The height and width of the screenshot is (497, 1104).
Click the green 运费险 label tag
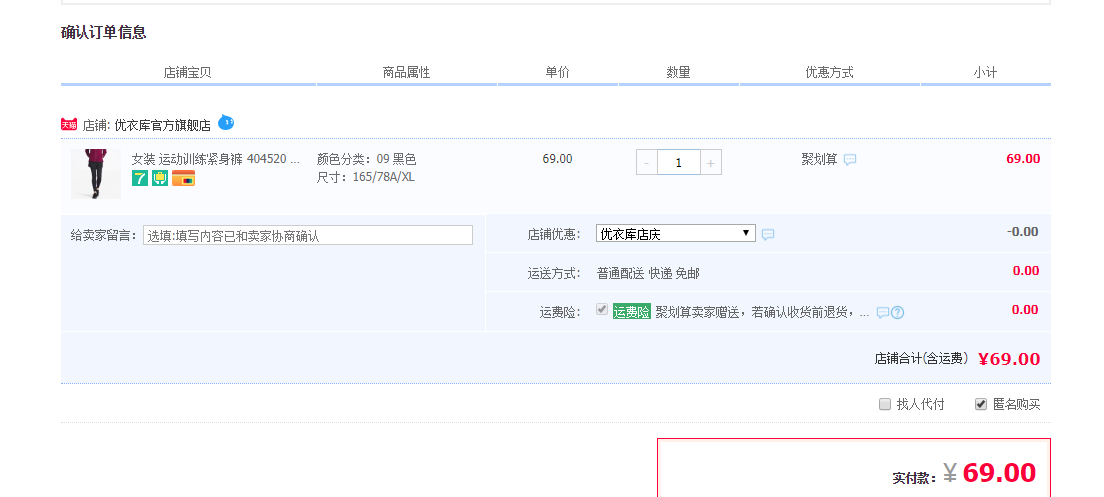pos(632,312)
